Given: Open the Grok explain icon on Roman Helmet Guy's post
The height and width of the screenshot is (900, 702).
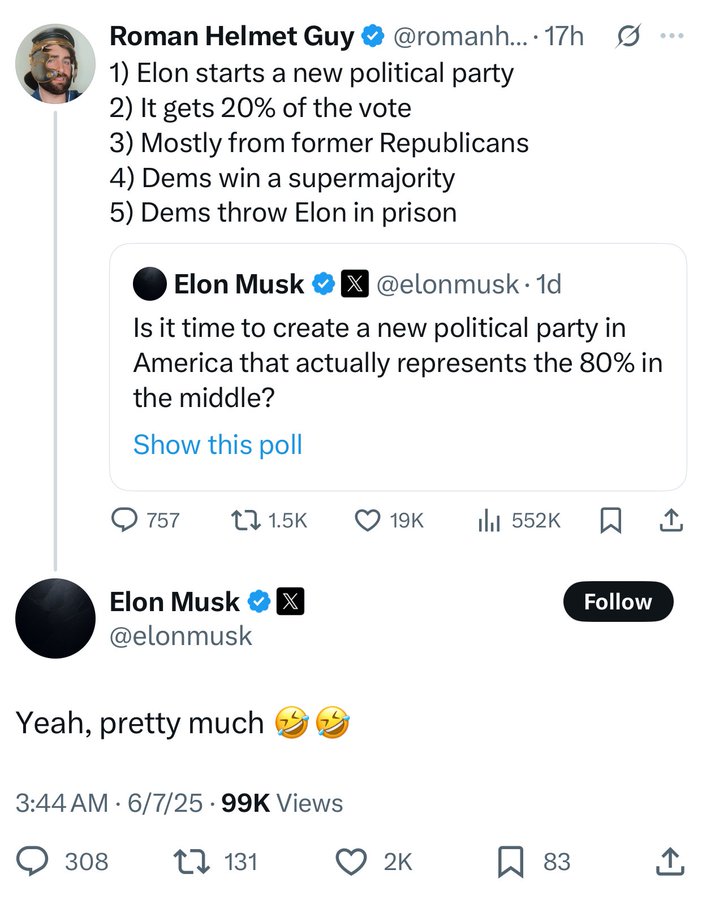Looking at the screenshot, I should [x=629, y=37].
